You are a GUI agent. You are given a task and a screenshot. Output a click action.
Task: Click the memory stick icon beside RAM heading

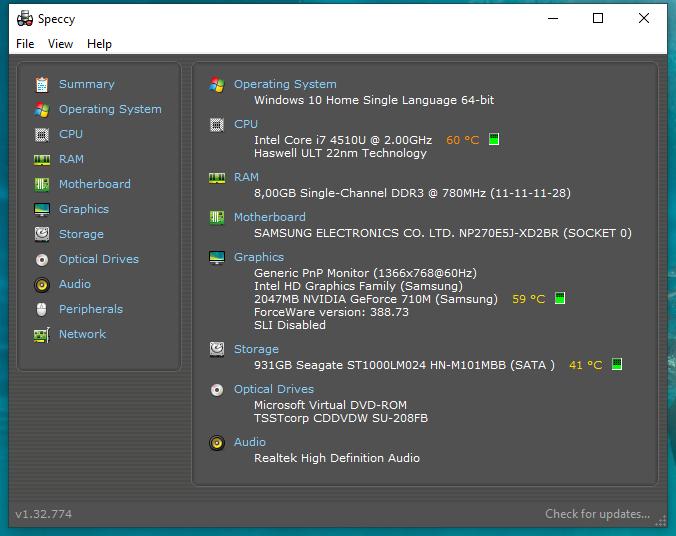coord(217,178)
